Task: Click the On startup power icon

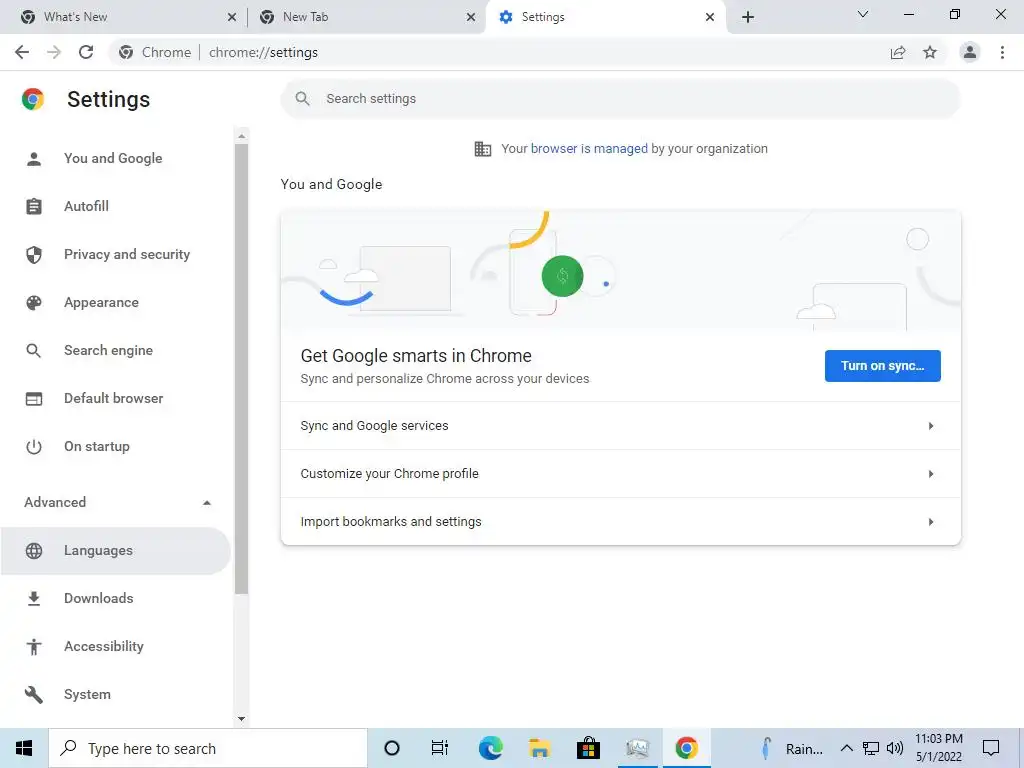Action: [34, 447]
